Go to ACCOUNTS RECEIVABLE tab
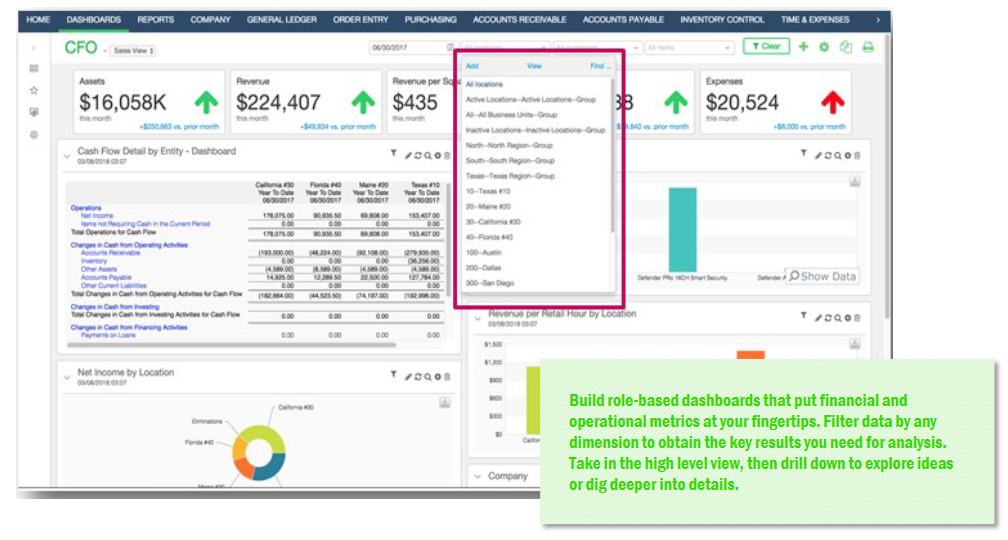1008x540 pixels. [x=519, y=20]
